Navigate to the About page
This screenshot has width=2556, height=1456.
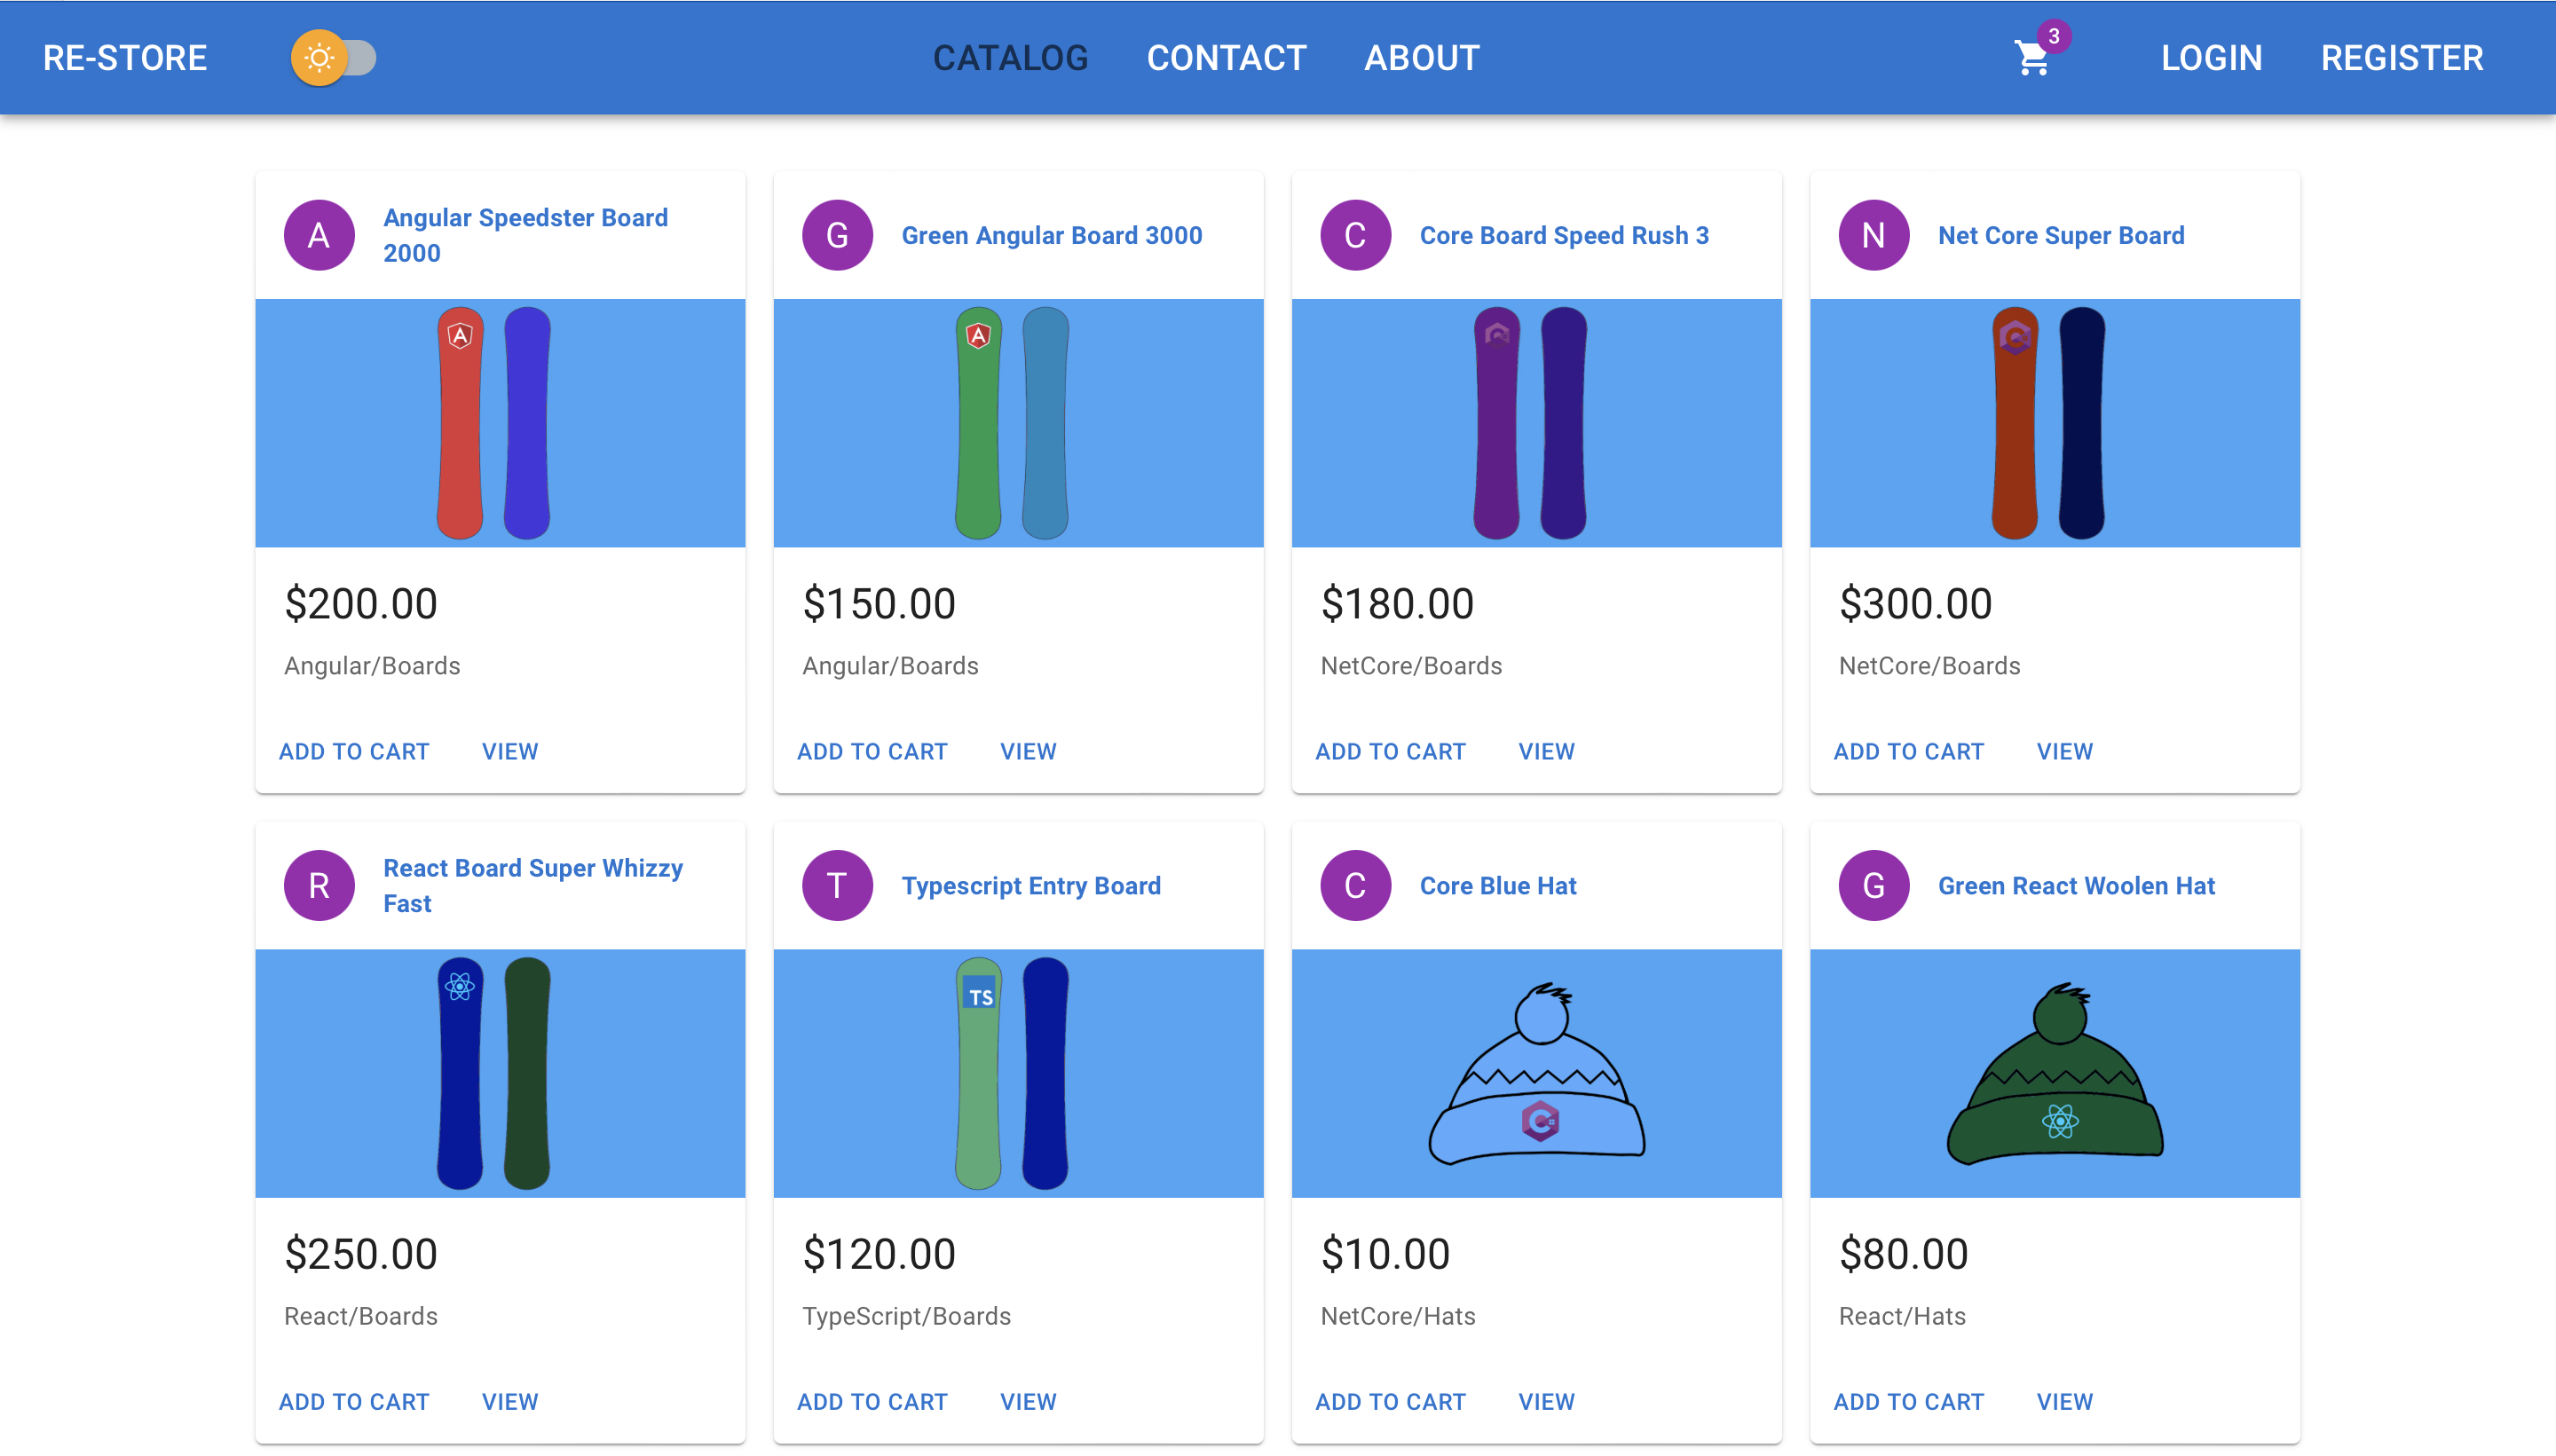click(1421, 58)
